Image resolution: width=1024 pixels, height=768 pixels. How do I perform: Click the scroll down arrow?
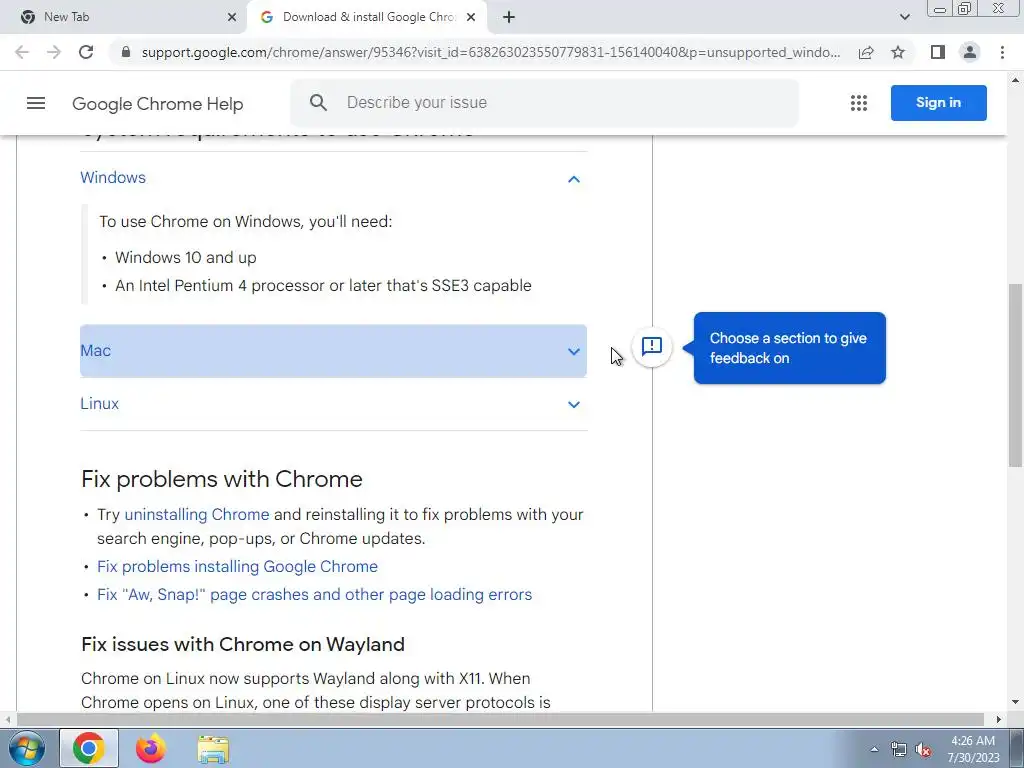pyautogui.click(x=1015, y=703)
